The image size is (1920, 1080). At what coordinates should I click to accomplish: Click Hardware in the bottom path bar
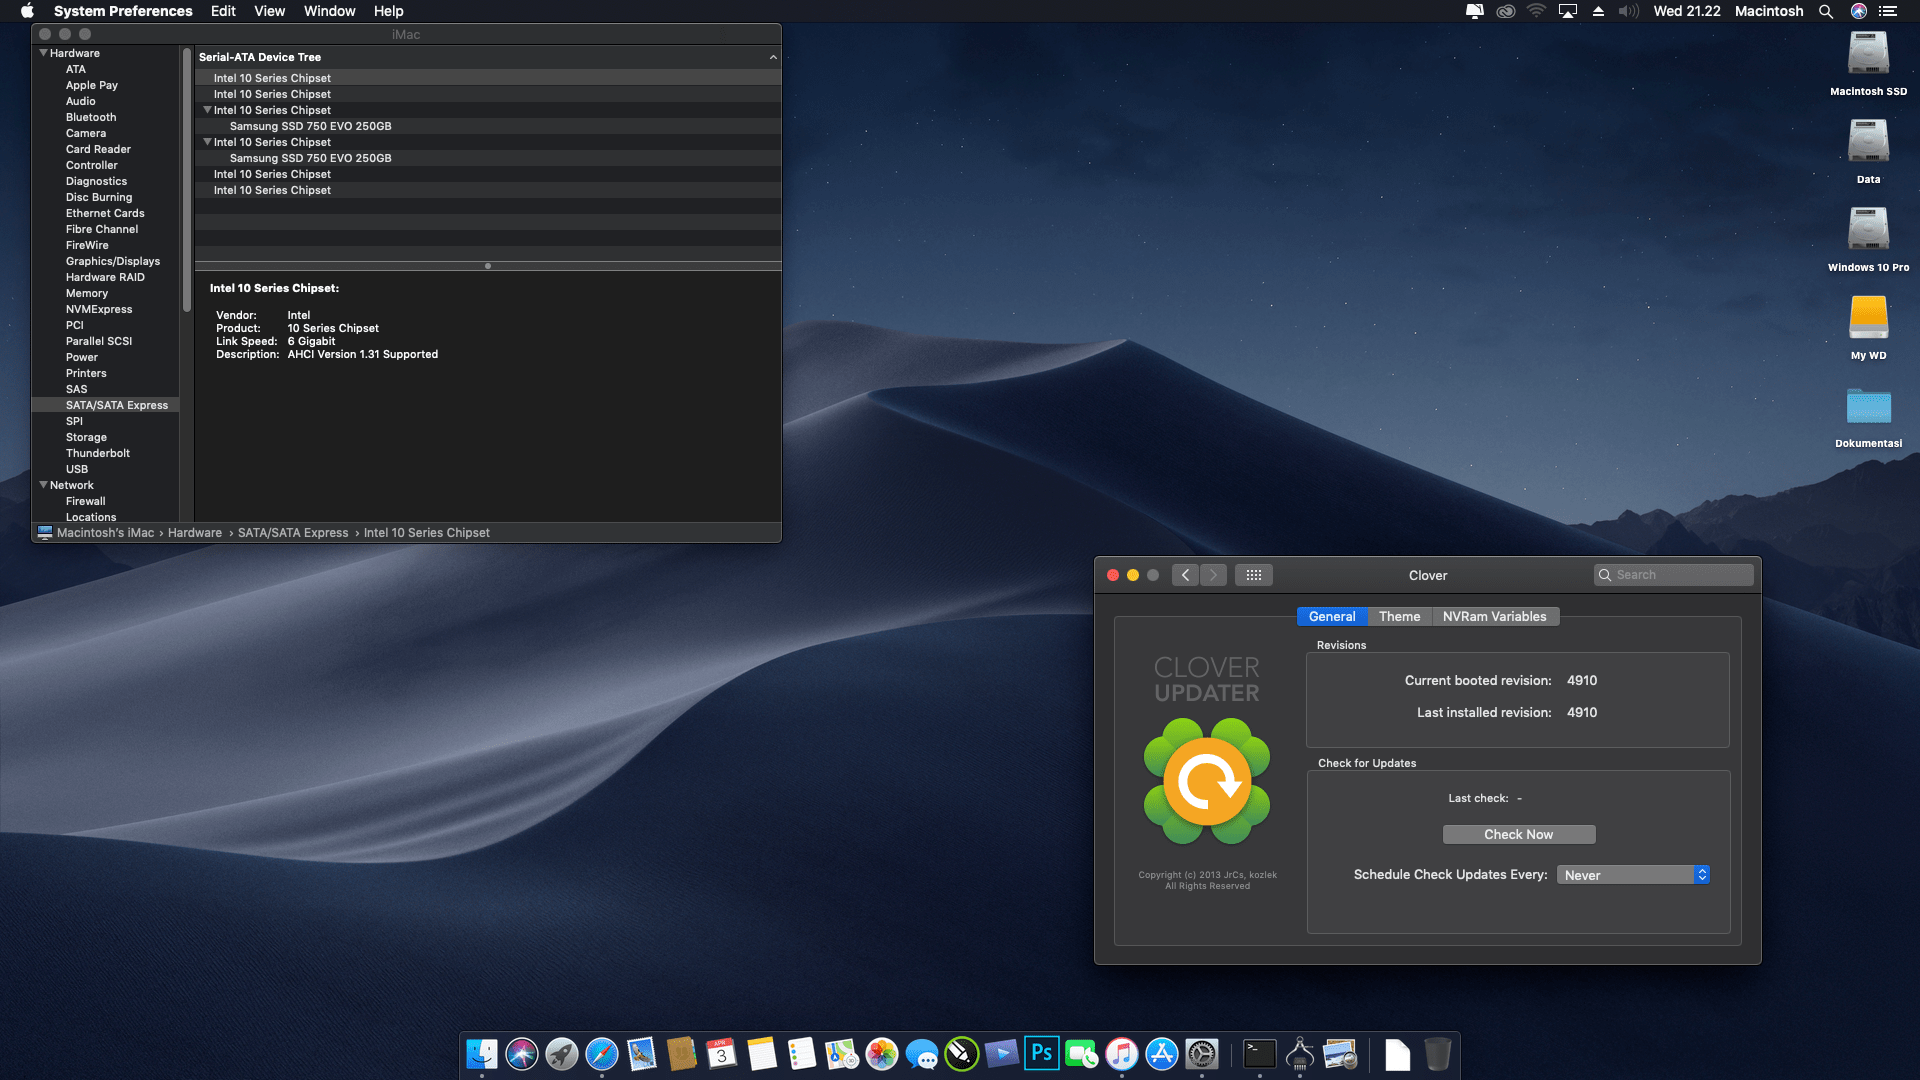195,533
